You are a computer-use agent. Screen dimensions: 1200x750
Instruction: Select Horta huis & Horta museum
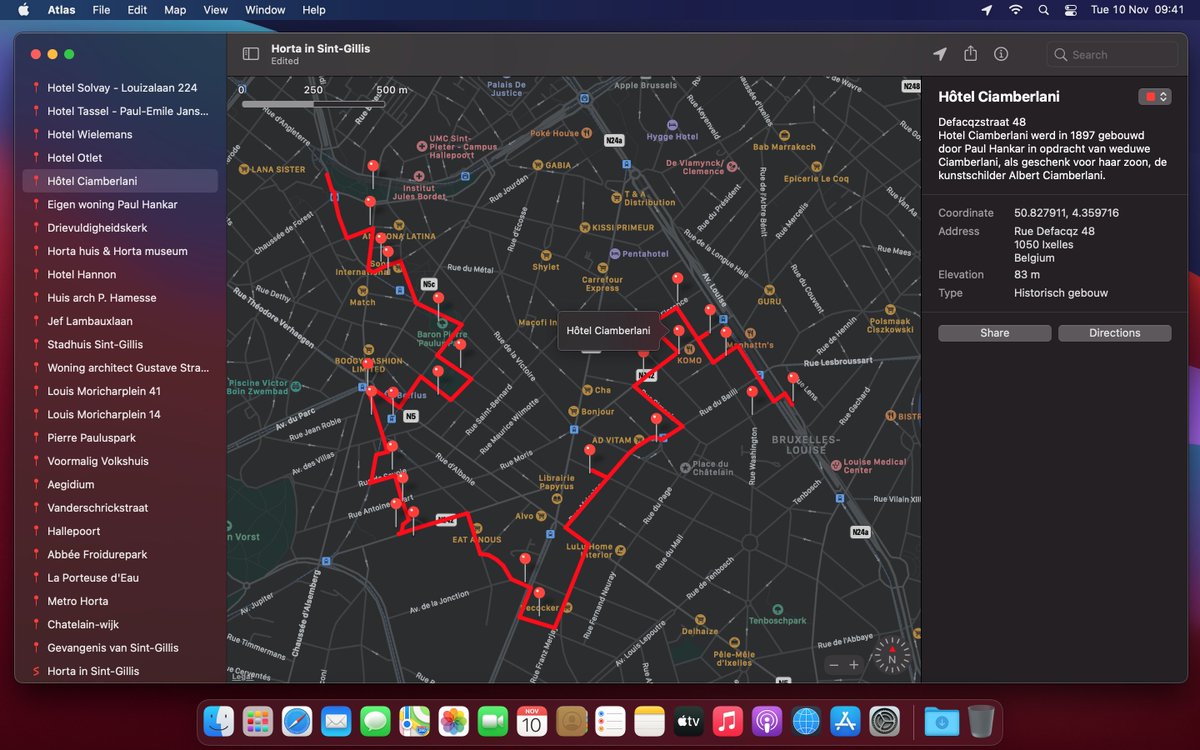120,251
